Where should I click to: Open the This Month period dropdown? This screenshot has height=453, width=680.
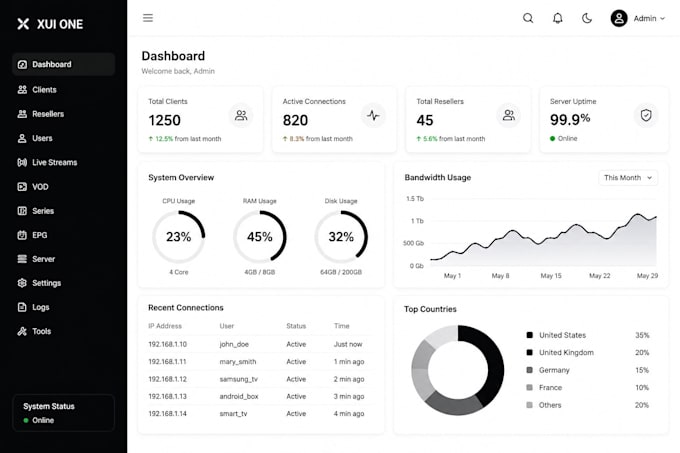[x=628, y=178]
